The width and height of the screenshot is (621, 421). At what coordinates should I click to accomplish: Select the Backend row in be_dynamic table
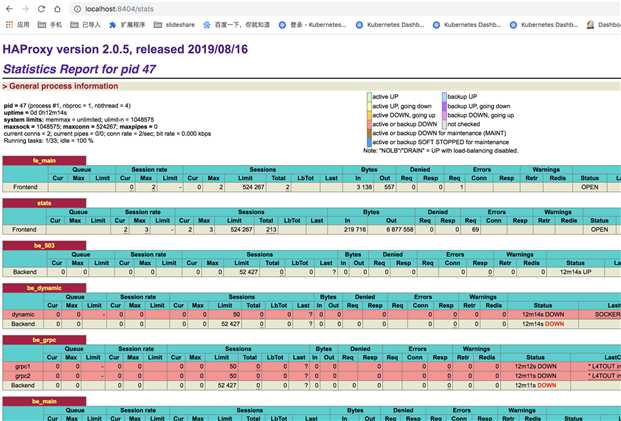point(312,324)
